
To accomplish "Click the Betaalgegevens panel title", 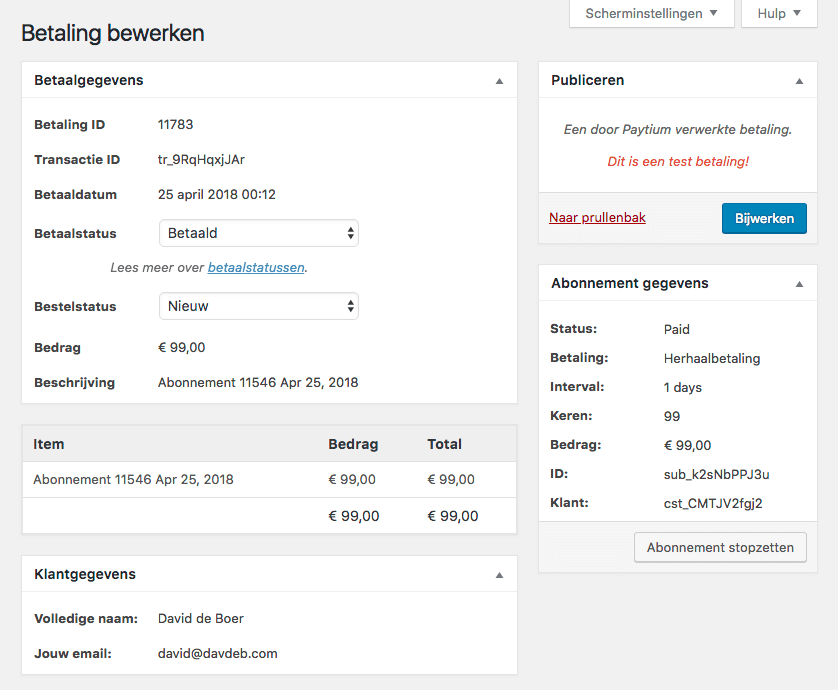I will point(89,80).
